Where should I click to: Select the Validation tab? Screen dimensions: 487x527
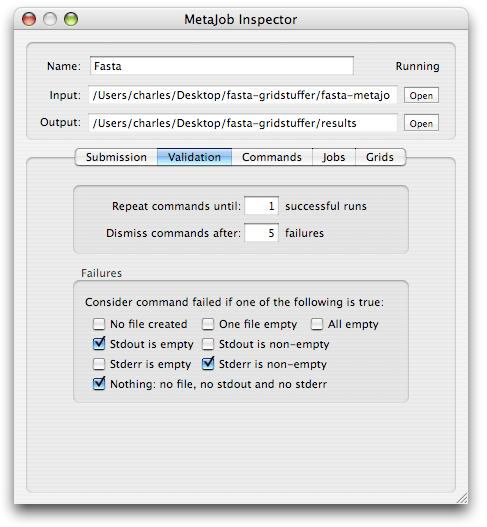click(x=194, y=157)
